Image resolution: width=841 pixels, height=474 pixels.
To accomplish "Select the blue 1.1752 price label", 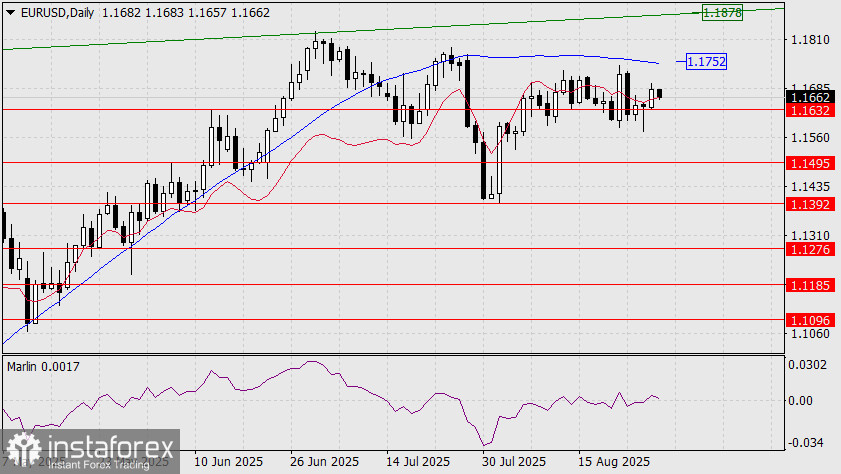I will 706,62.
